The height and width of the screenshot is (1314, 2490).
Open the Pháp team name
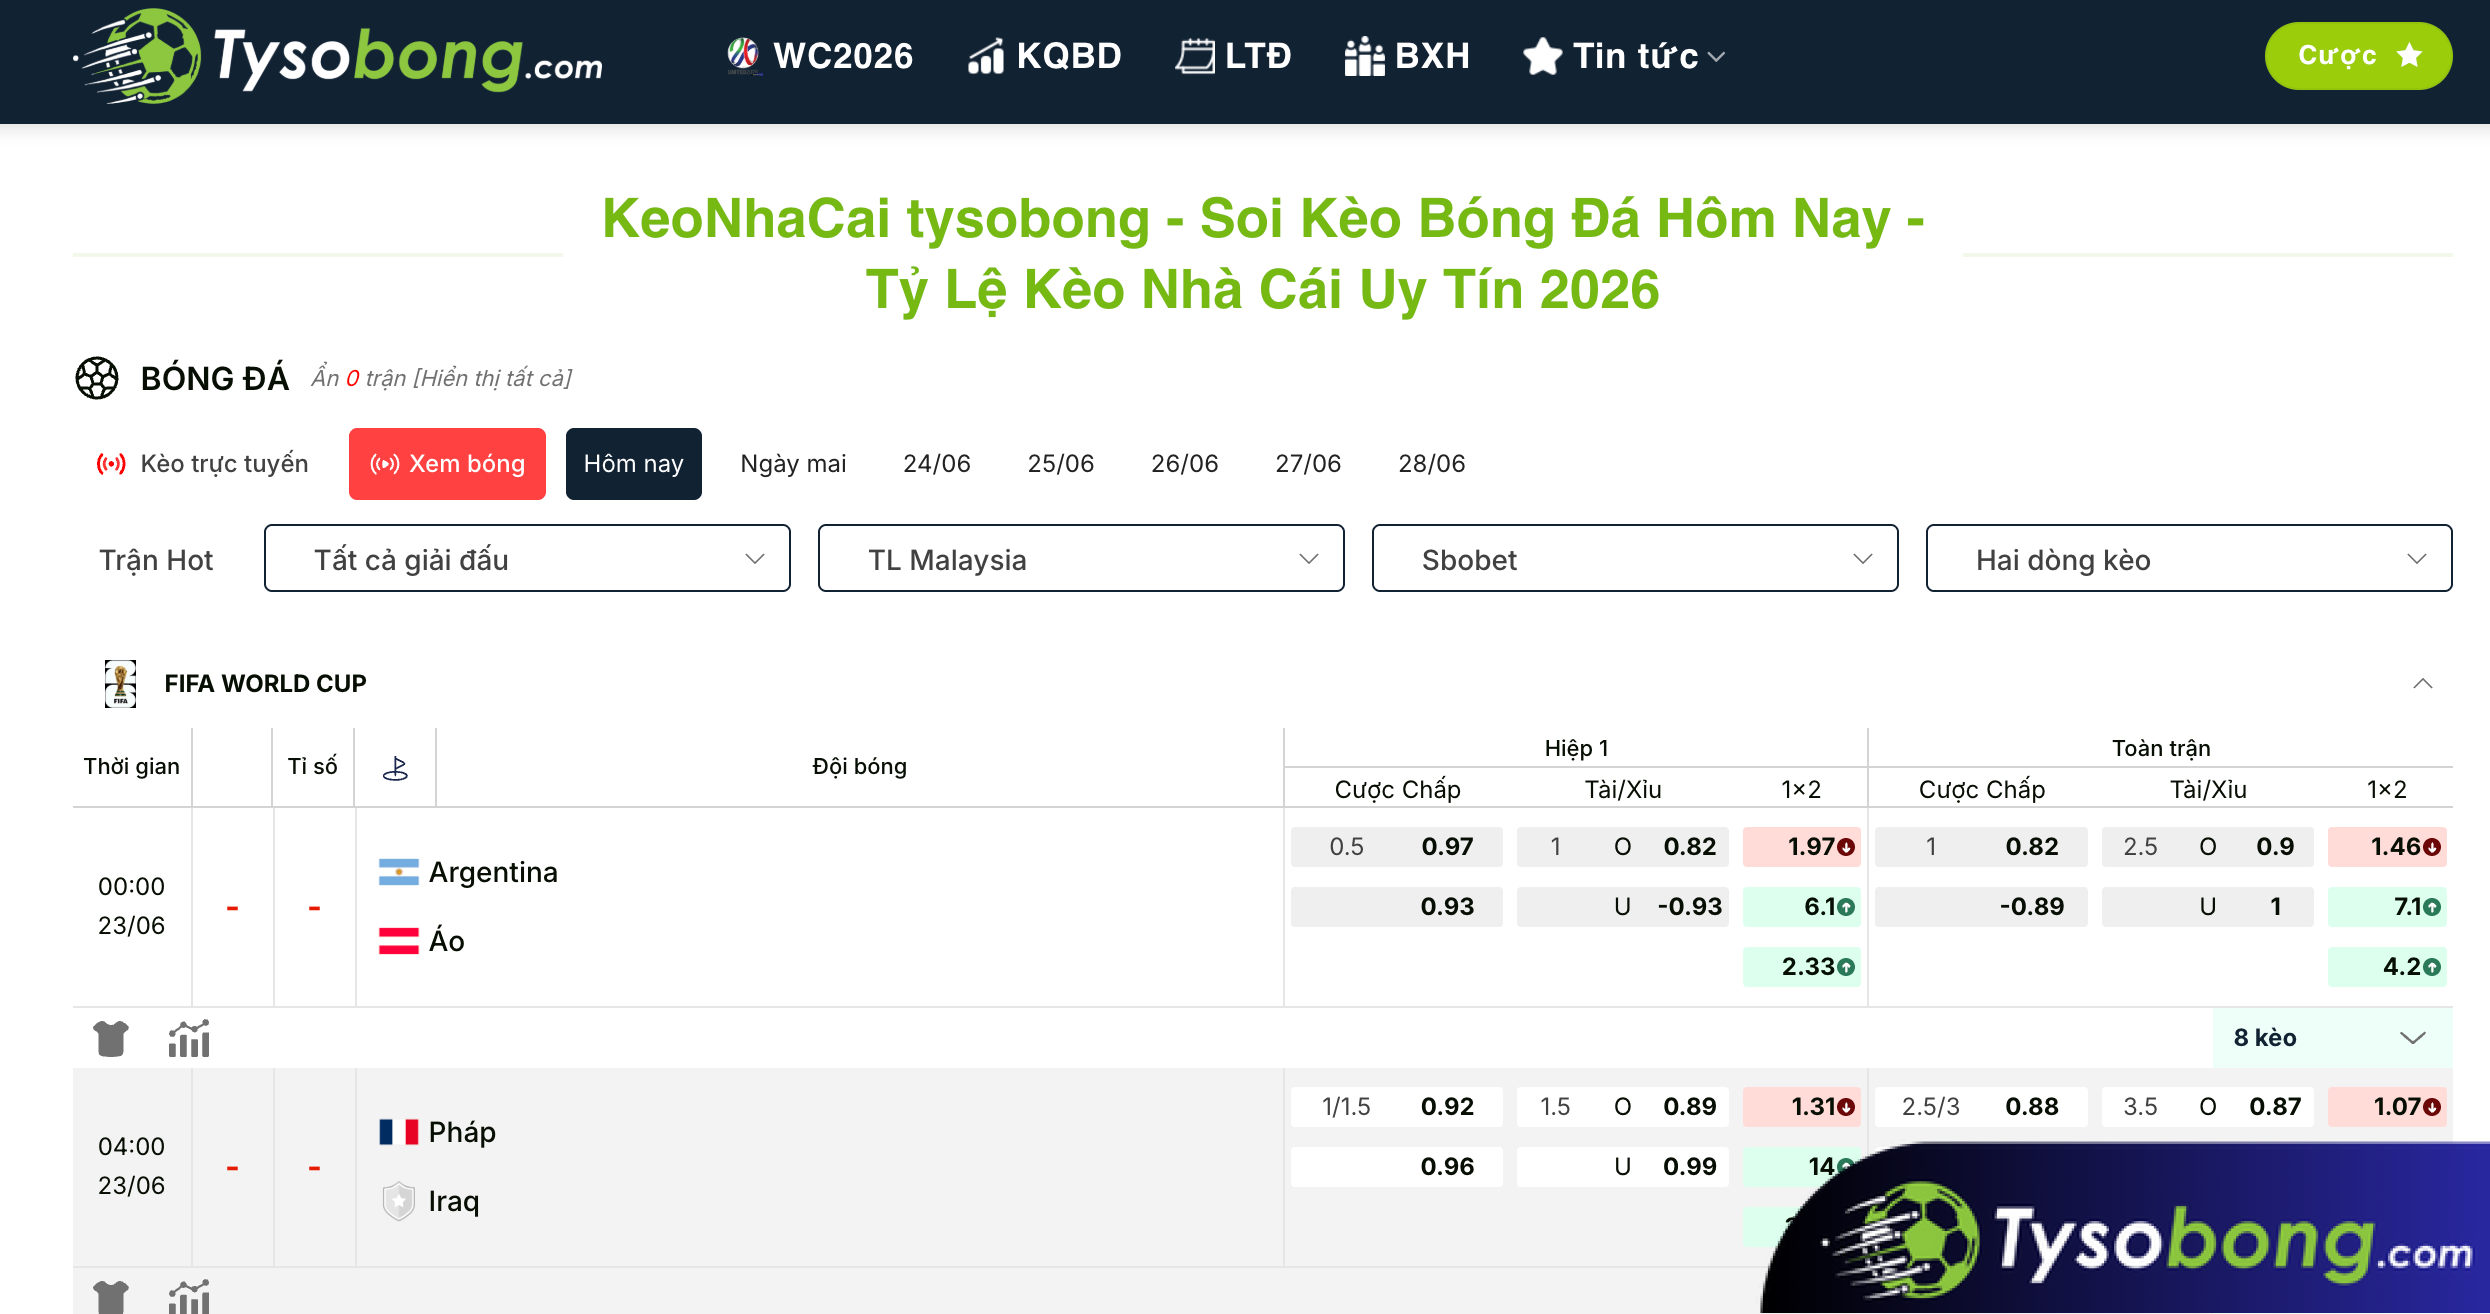click(x=462, y=1132)
